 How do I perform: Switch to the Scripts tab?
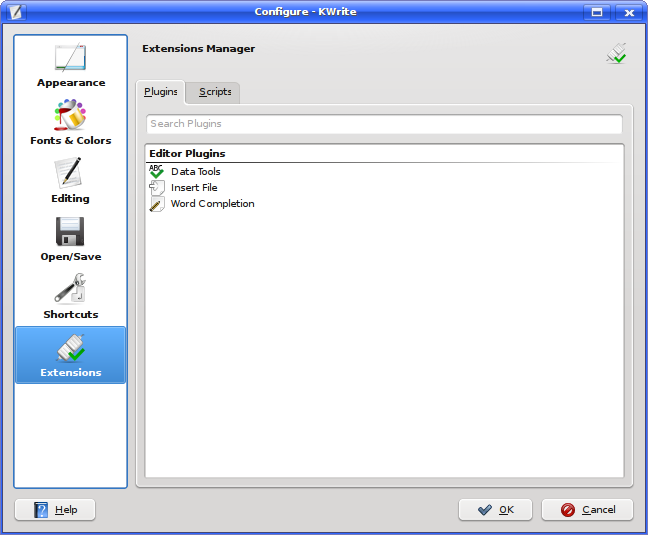pos(215,92)
